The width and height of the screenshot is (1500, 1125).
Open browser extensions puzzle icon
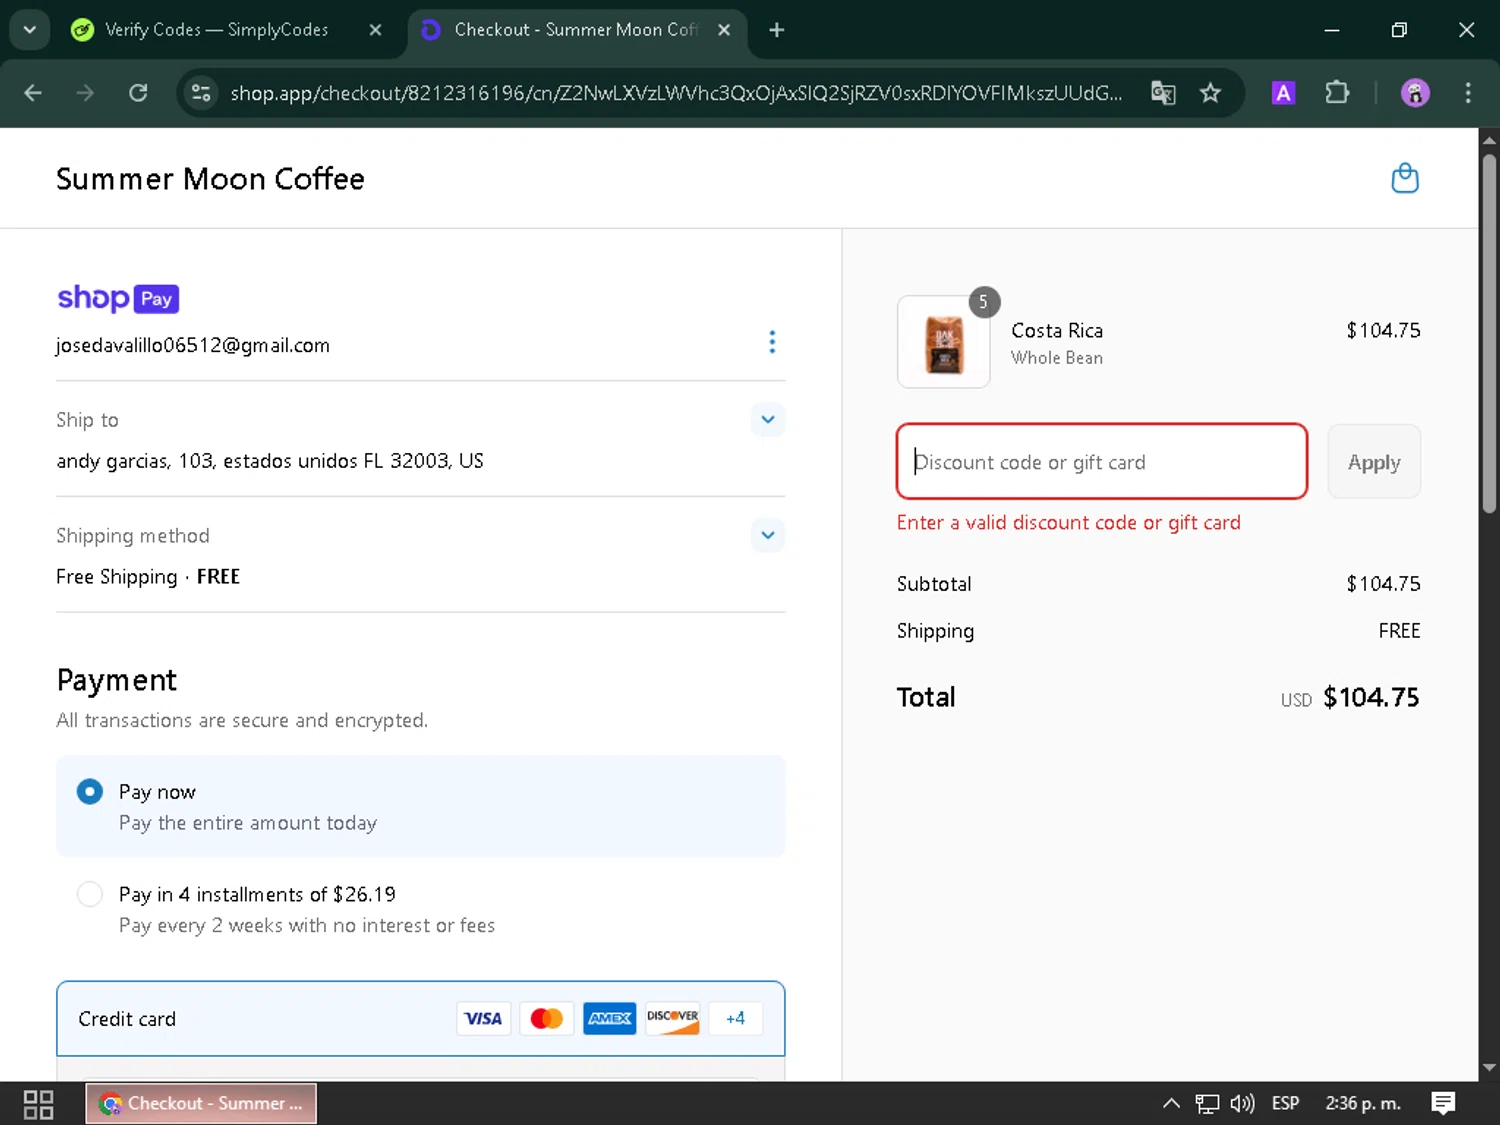click(x=1337, y=93)
